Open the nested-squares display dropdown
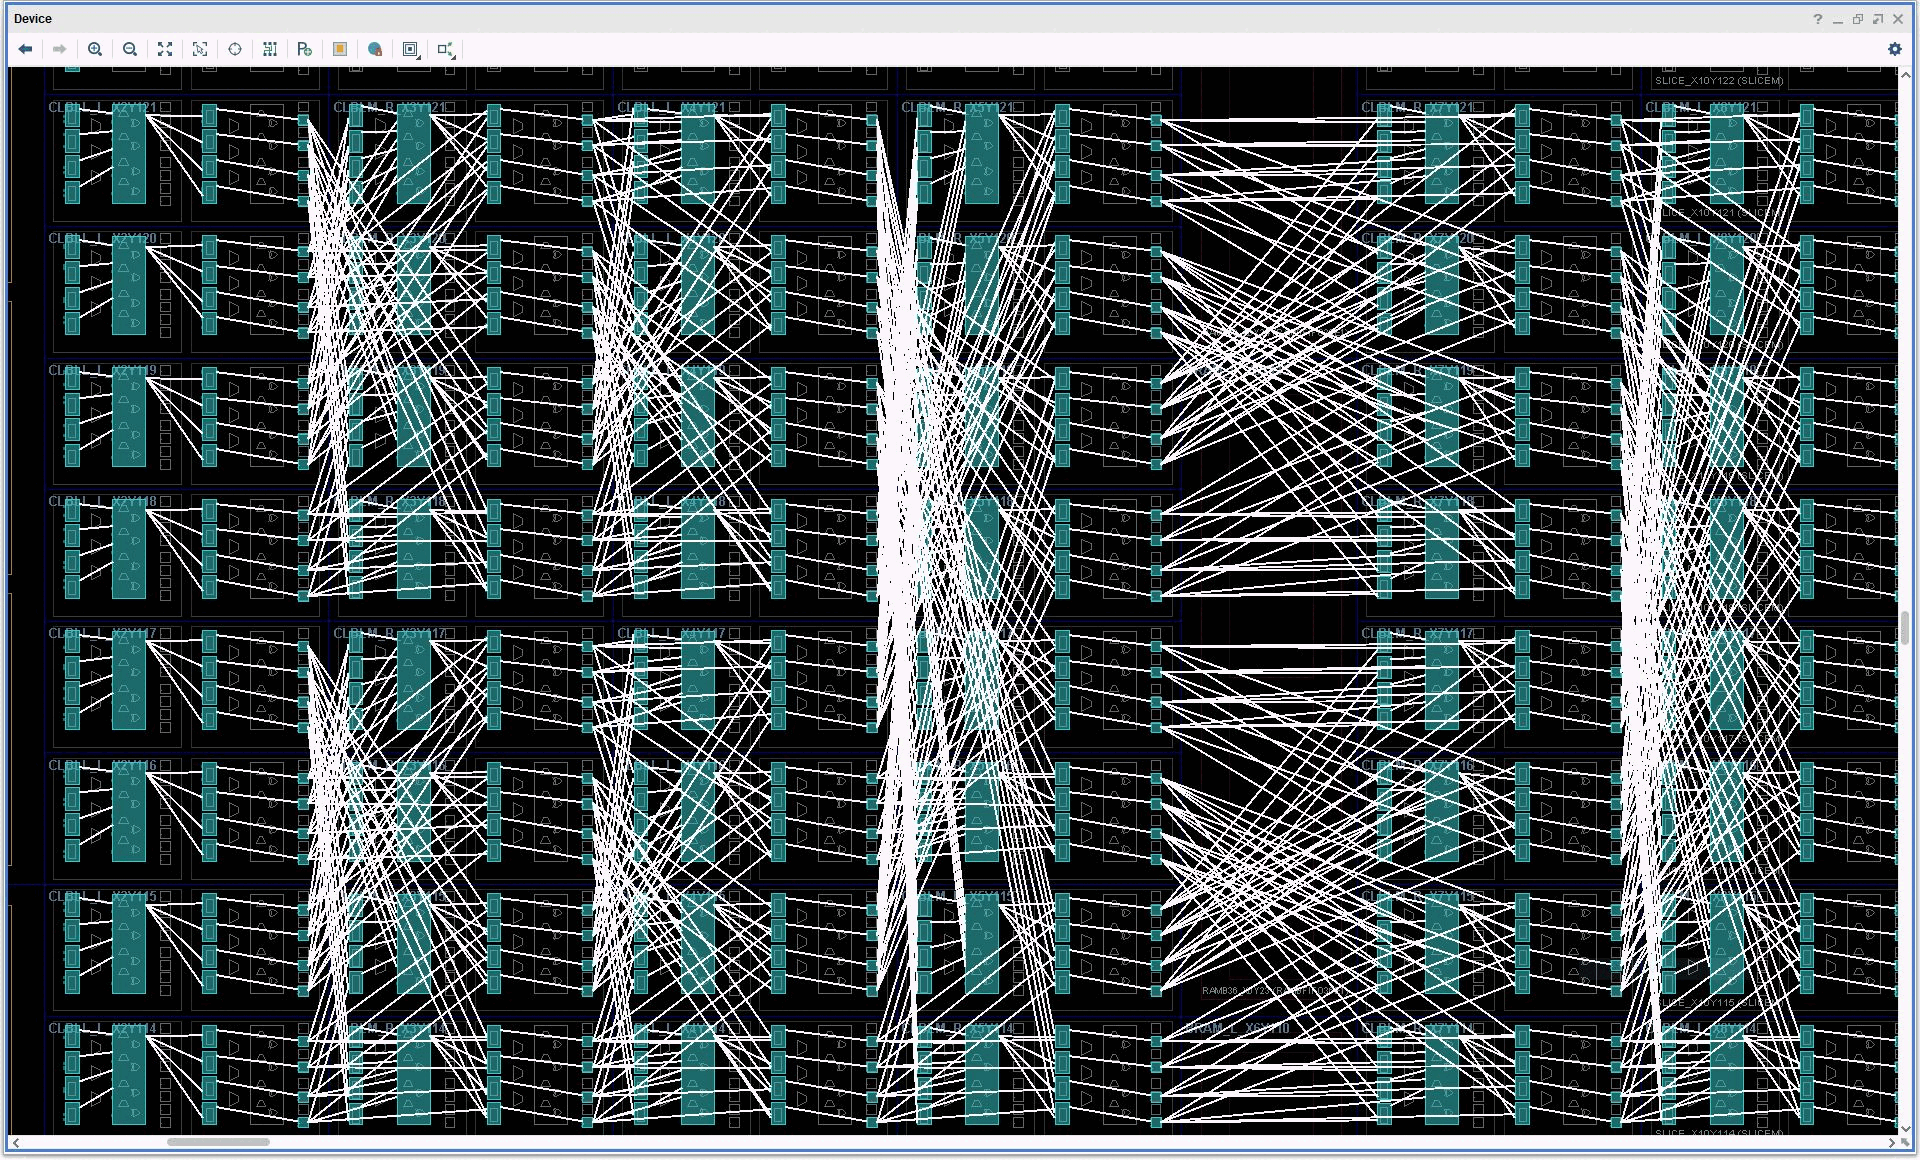Screen dimensions: 1920x1160 click(x=411, y=49)
